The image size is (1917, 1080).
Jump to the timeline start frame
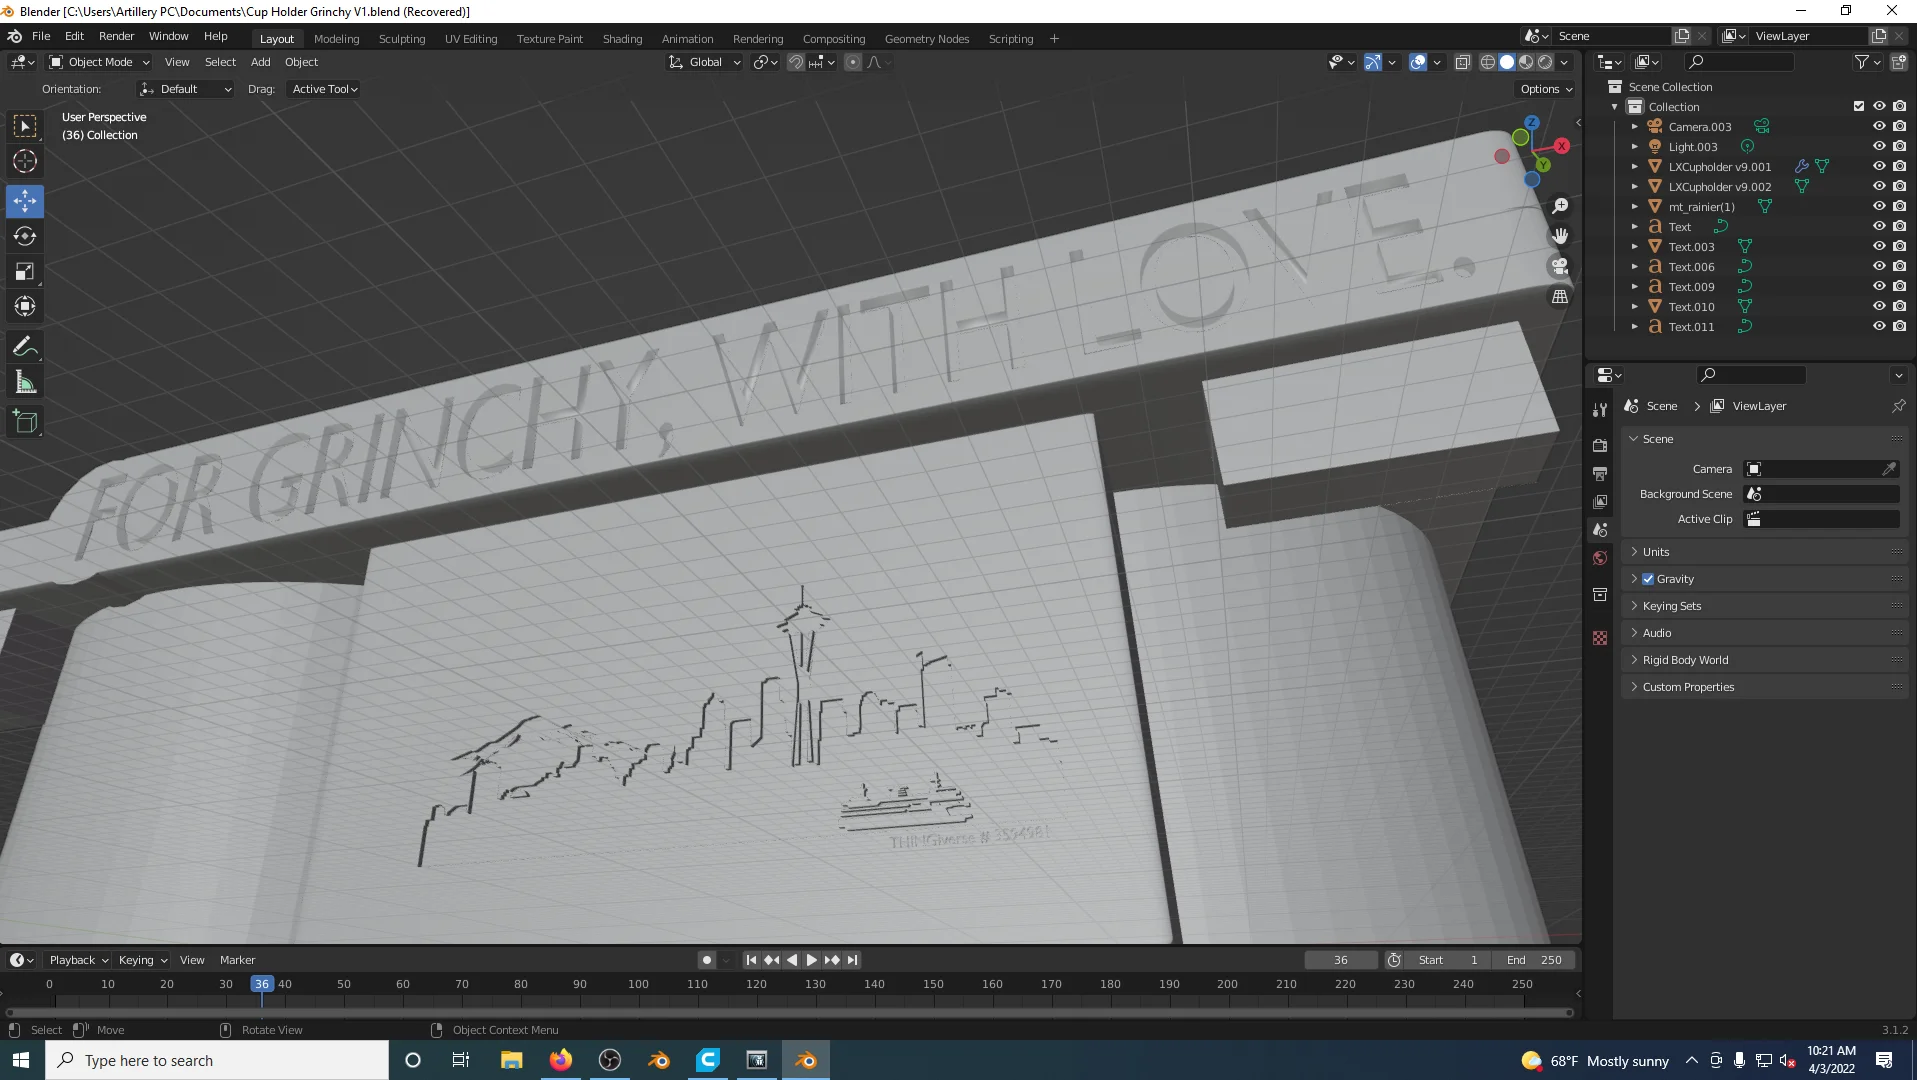[751, 960]
